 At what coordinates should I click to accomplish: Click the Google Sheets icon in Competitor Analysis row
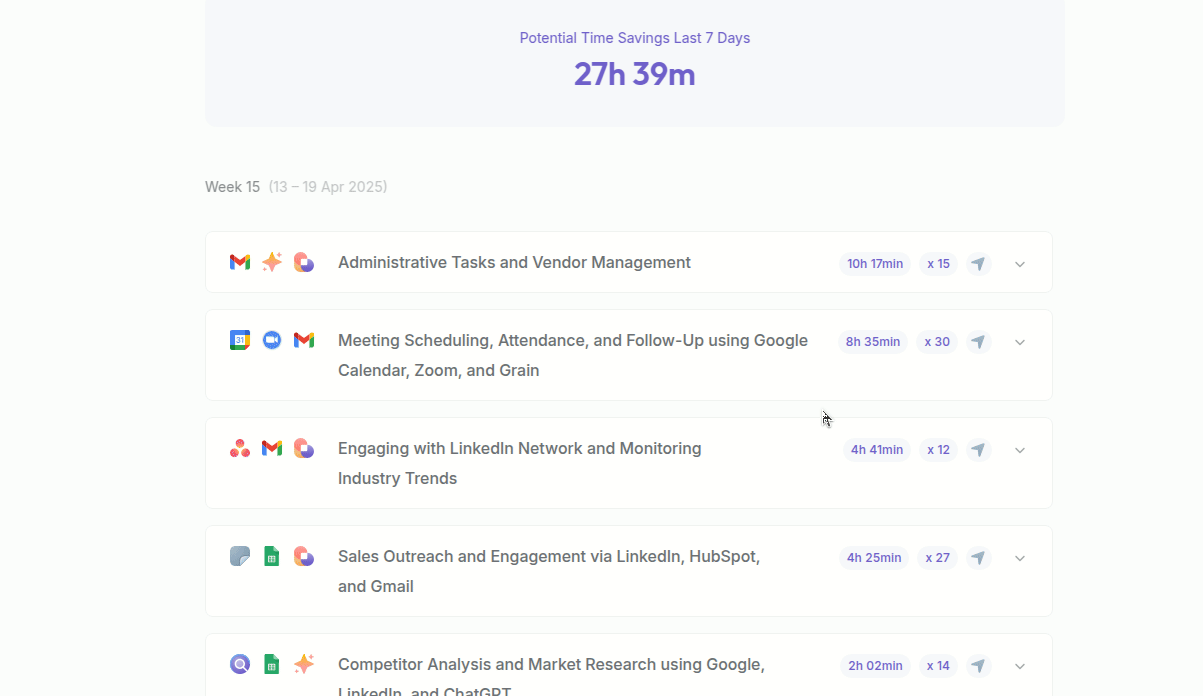272,664
